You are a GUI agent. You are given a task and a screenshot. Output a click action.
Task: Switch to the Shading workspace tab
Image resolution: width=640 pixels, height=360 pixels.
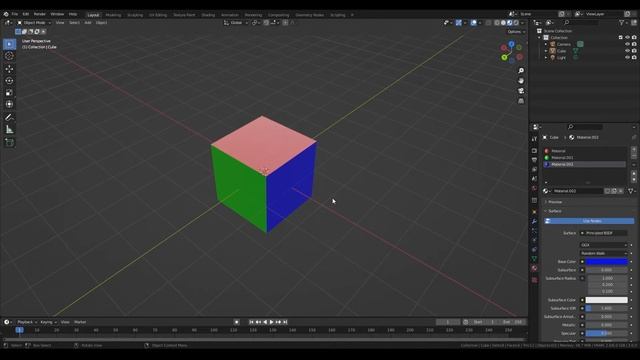pos(208,15)
